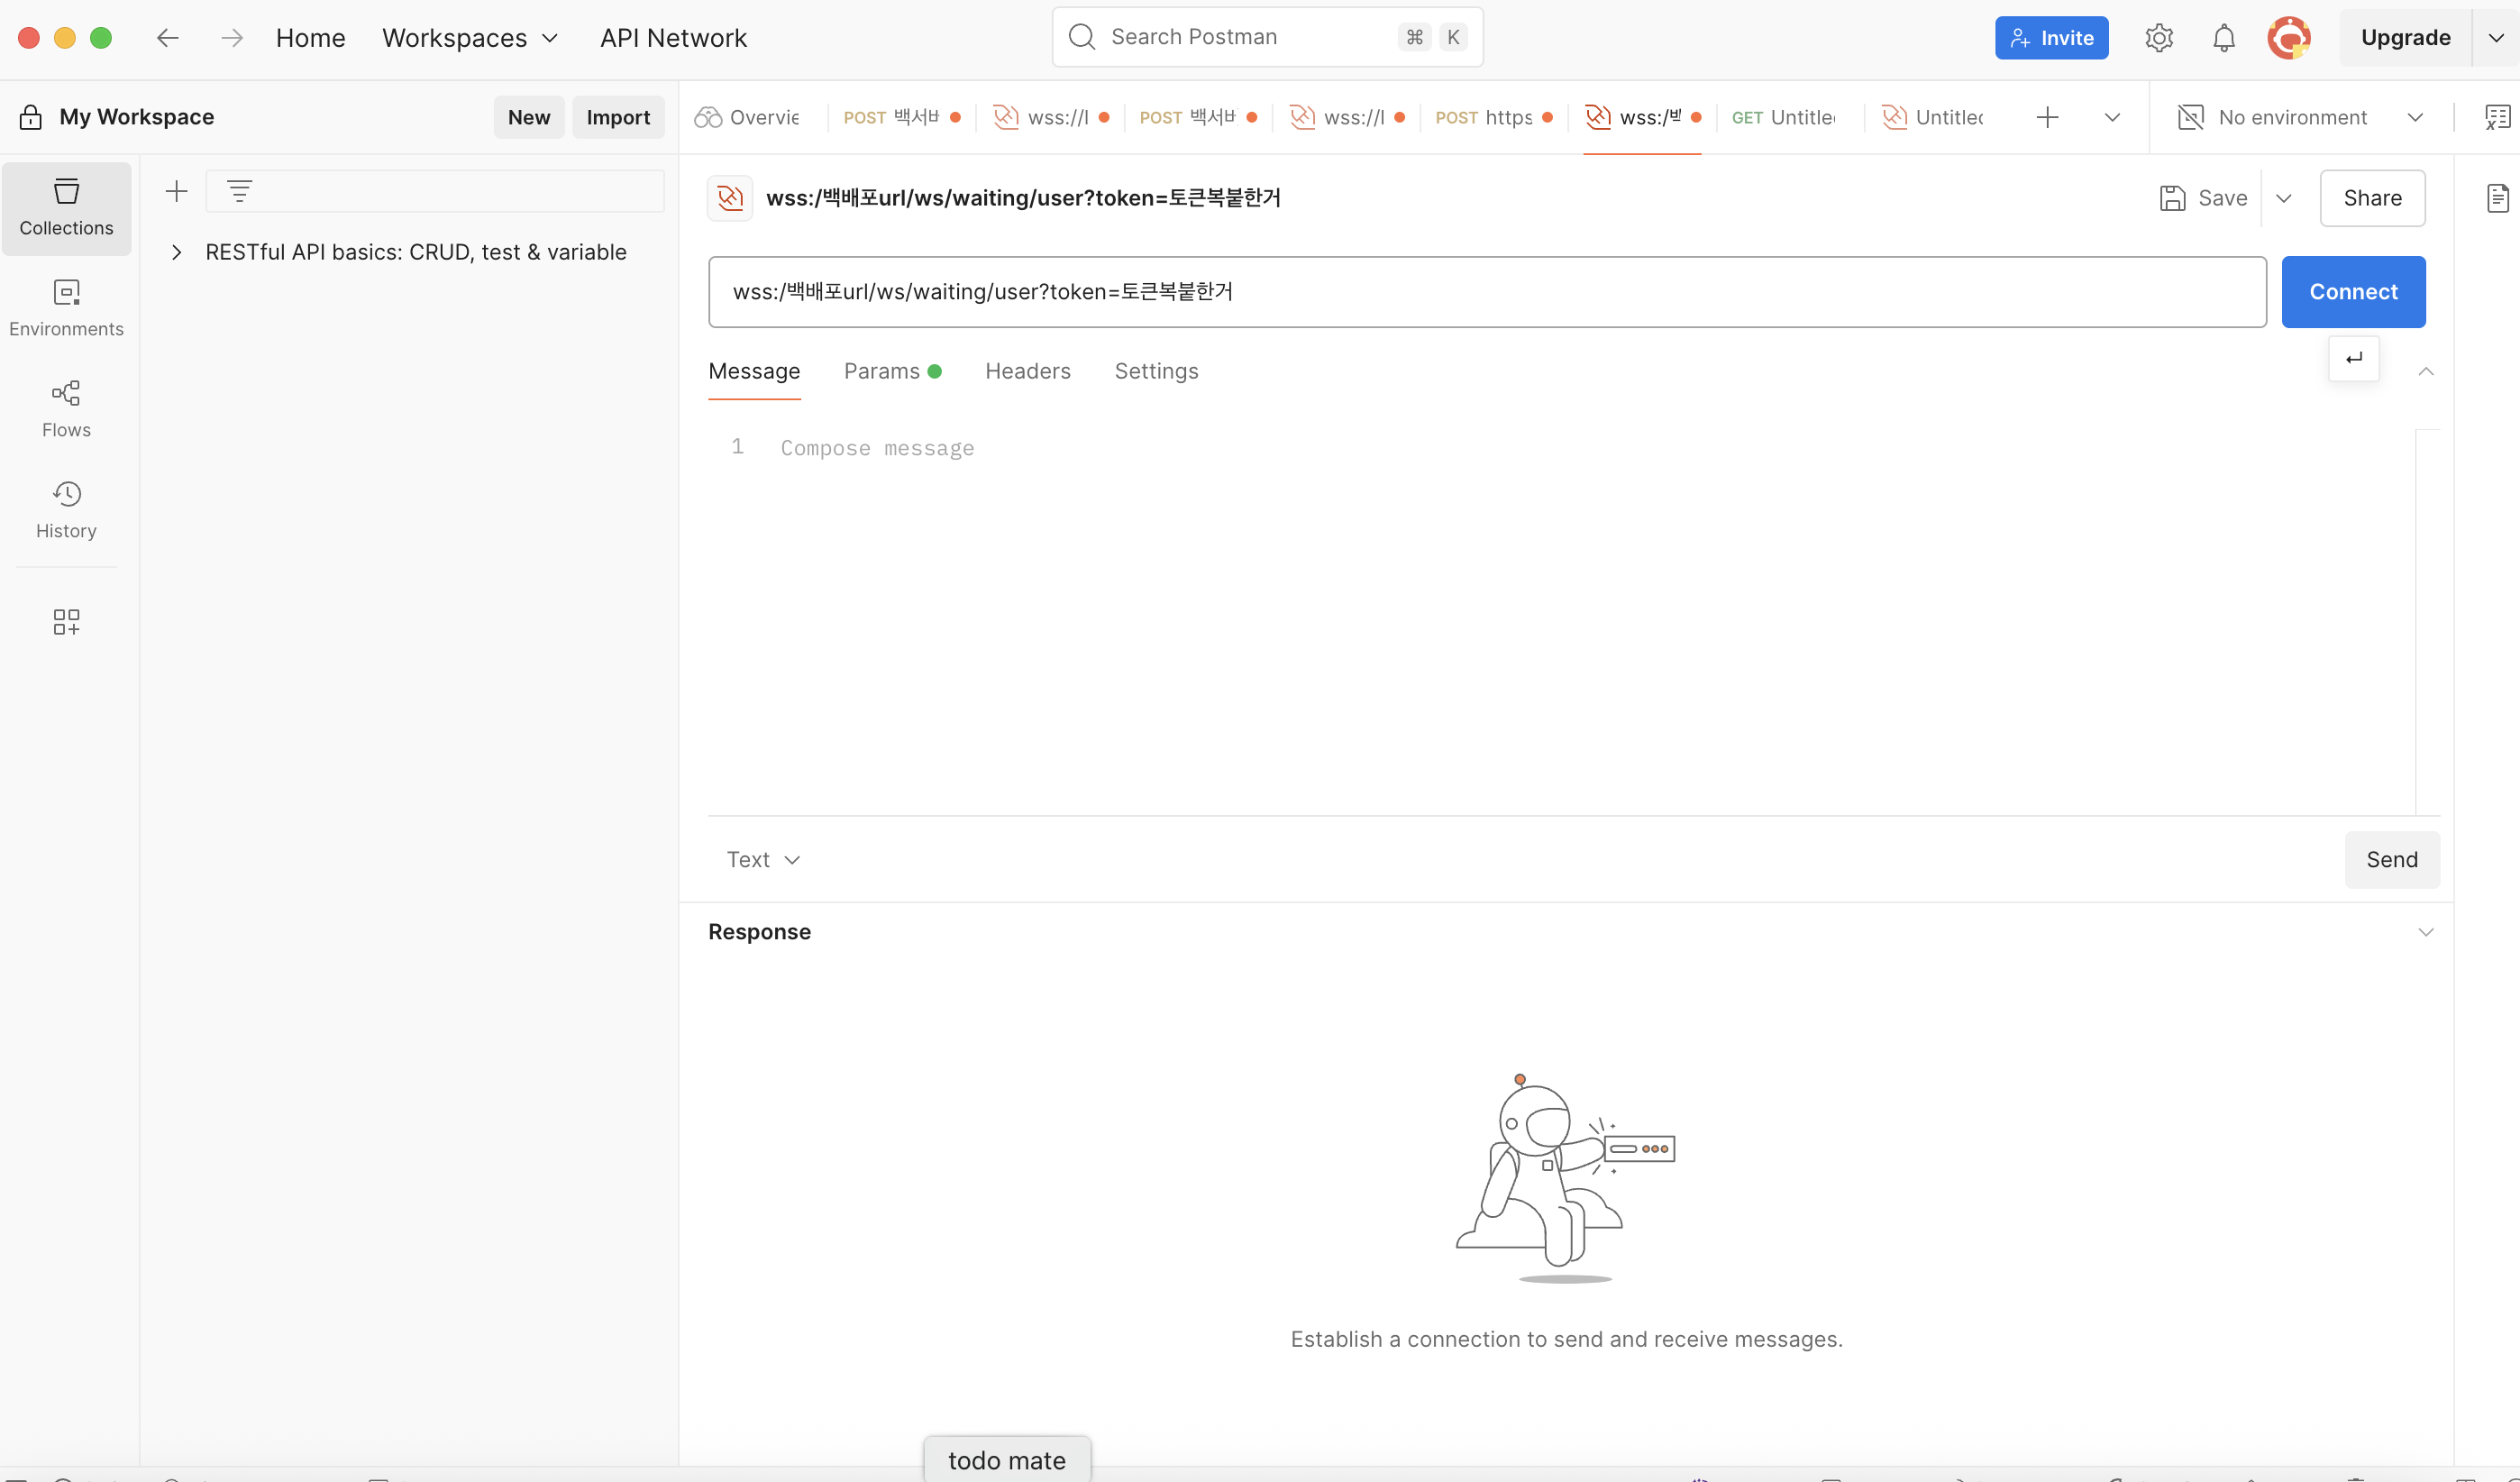Open the Flows sidebar panel
The width and height of the screenshot is (2520, 1482).
coord(66,409)
